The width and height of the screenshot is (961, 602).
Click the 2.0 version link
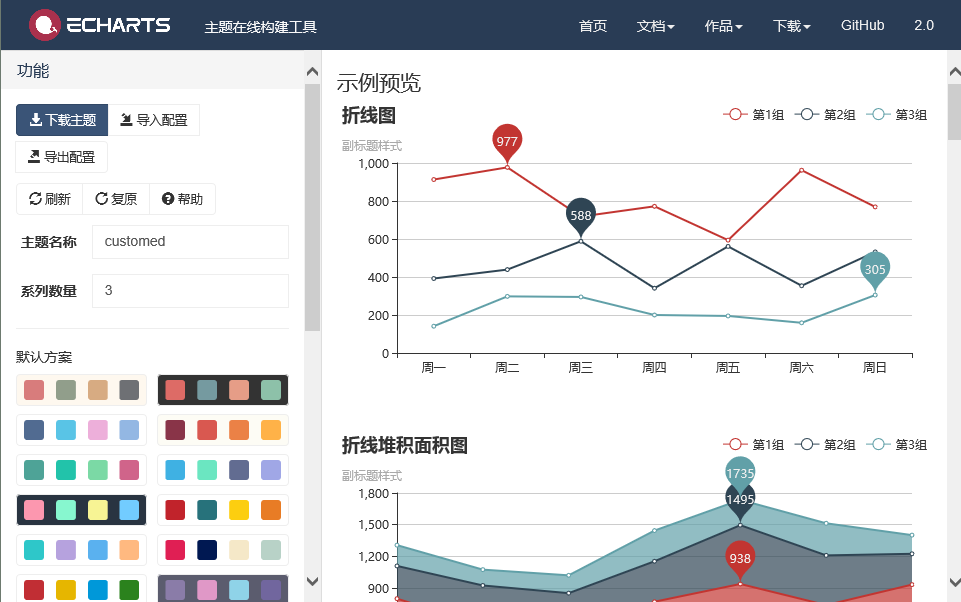[924, 25]
